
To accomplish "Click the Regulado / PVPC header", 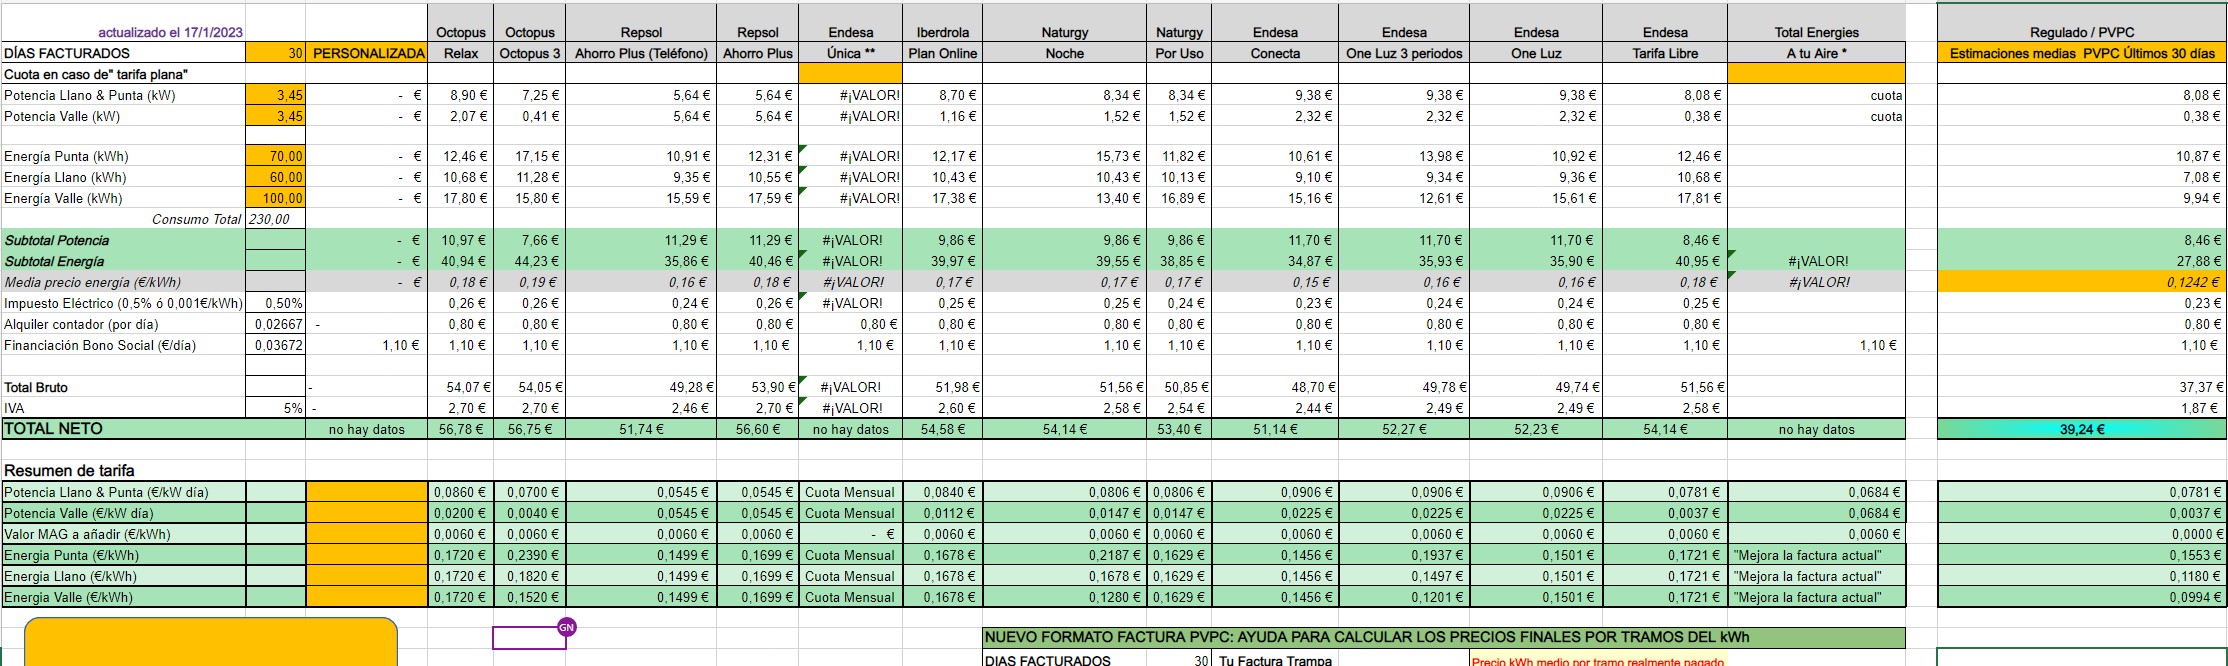I will pos(2082,32).
